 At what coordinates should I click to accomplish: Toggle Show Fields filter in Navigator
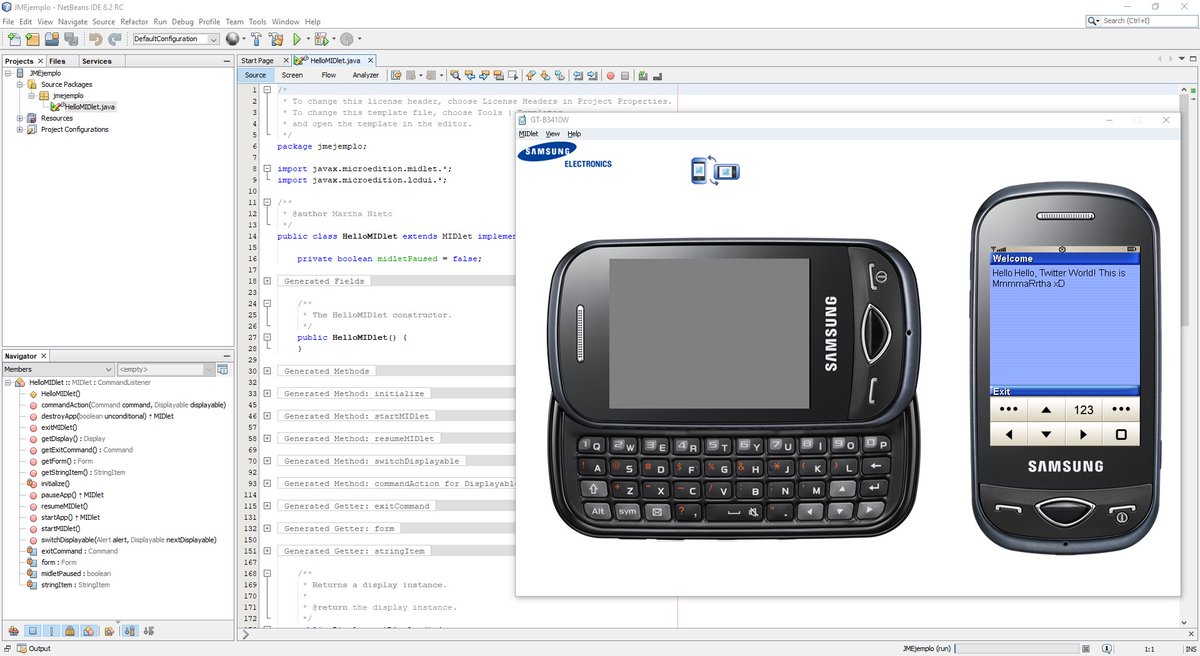tap(32, 631)
